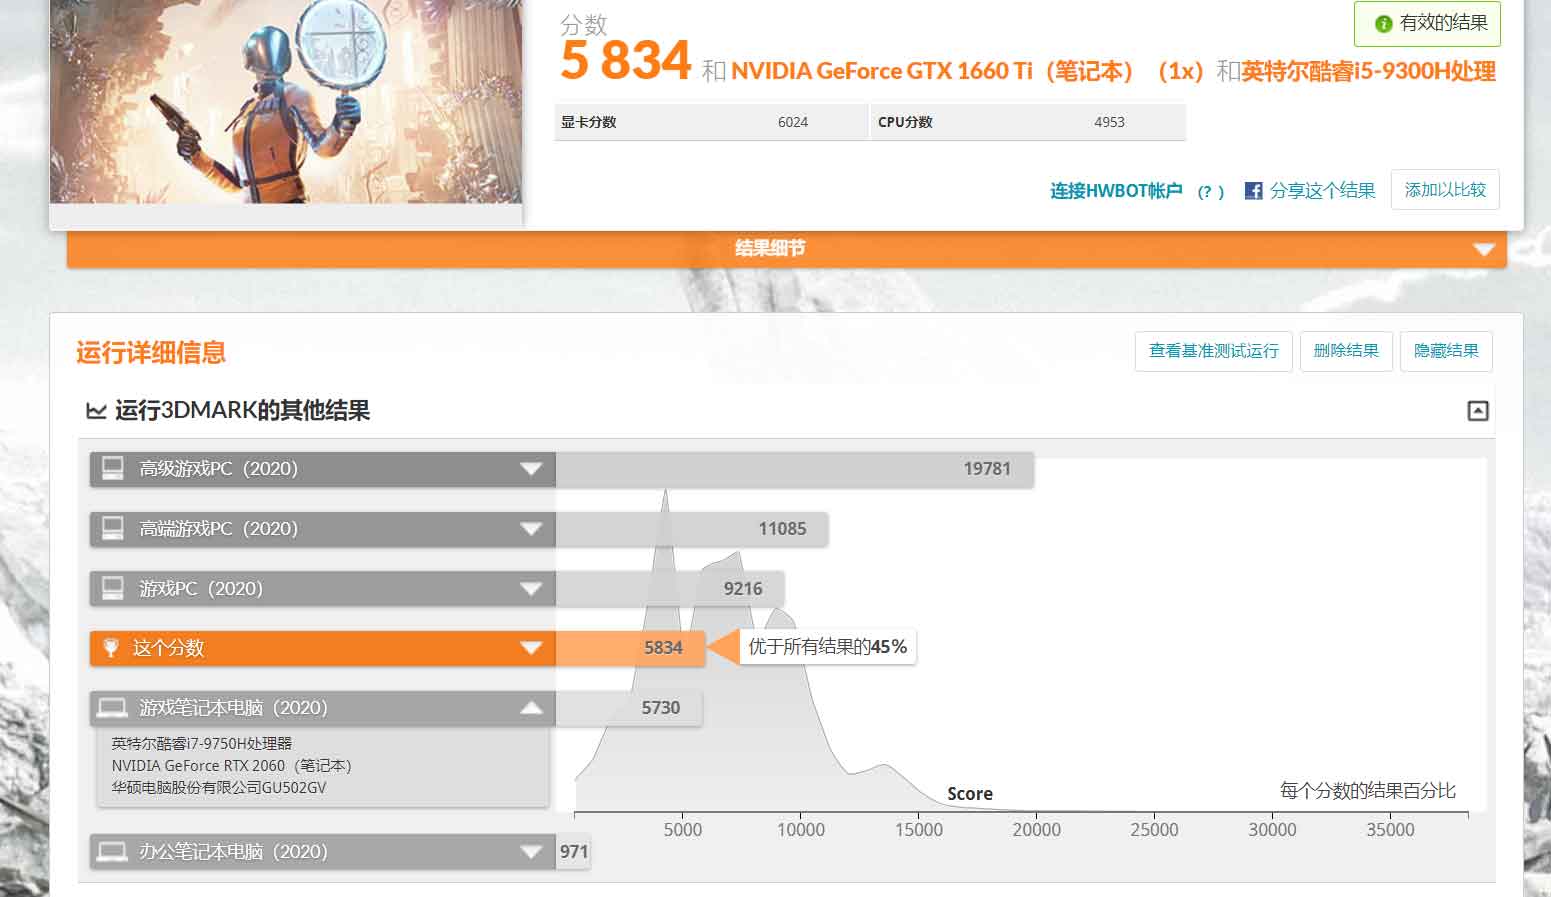This screenshot has width=1551, height=897.
Task: Click the 查看基准测试运行 button
Action: pos(1214,351)
